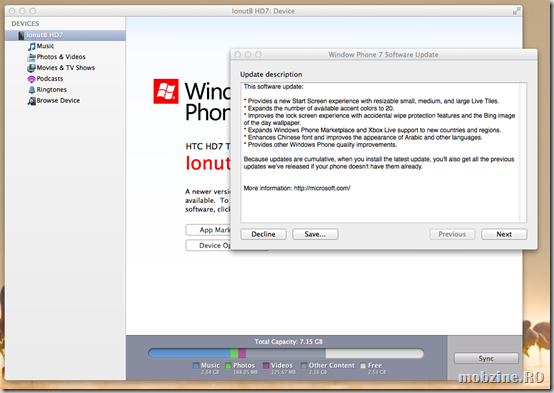Click the disabled Previous button
Screen dimensions: 554x393
pos(452,234)
